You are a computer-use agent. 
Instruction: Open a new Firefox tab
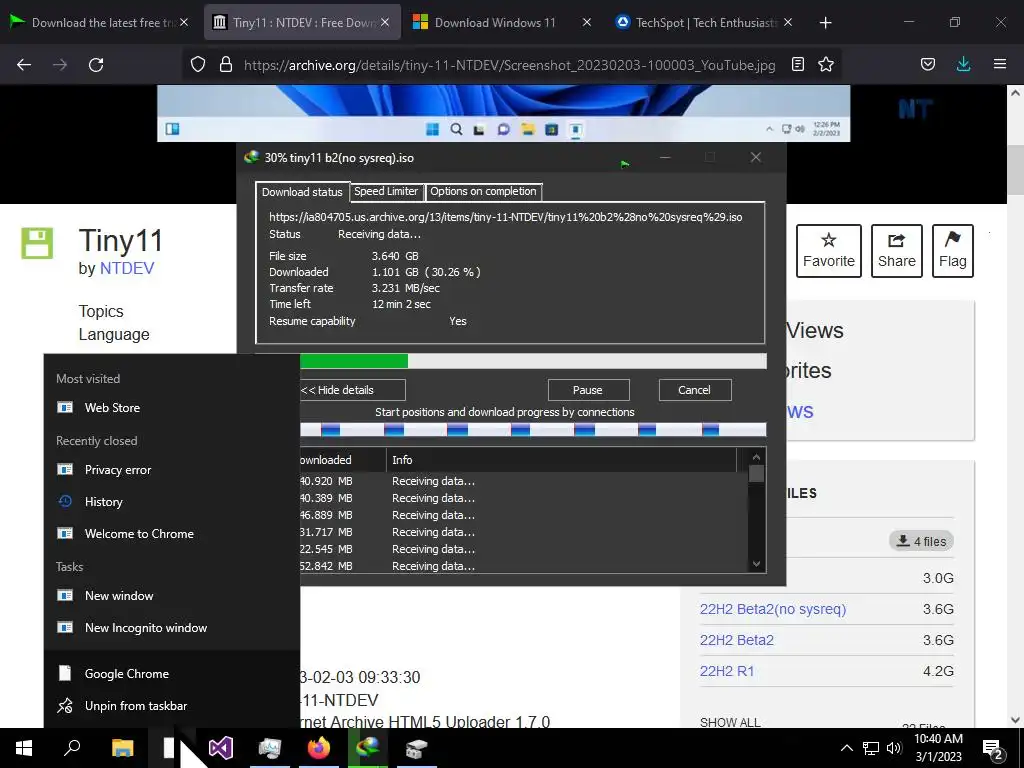point(825,23)
